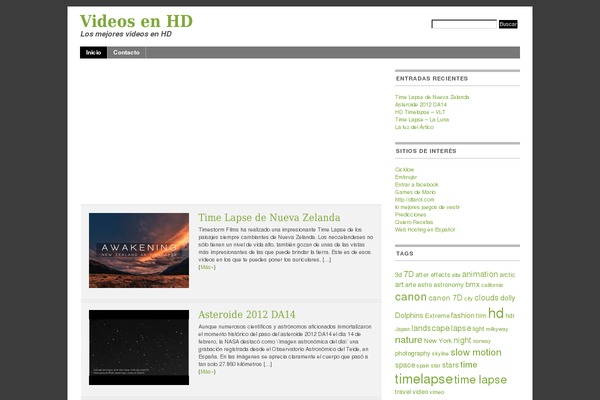
Task: Select the photography tag
Action: click(412, 353)
